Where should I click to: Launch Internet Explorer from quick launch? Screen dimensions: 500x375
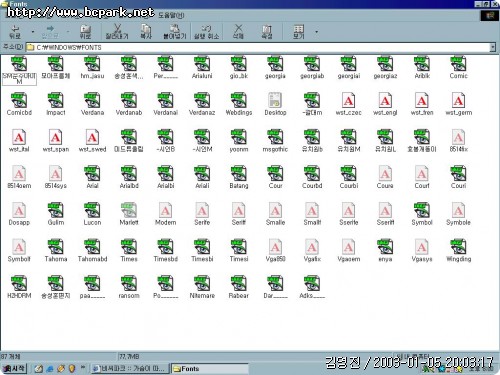50,369
